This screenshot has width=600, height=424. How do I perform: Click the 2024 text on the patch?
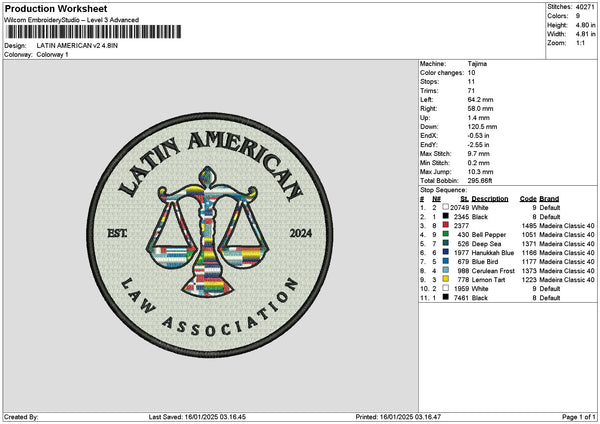click(300, 233)
